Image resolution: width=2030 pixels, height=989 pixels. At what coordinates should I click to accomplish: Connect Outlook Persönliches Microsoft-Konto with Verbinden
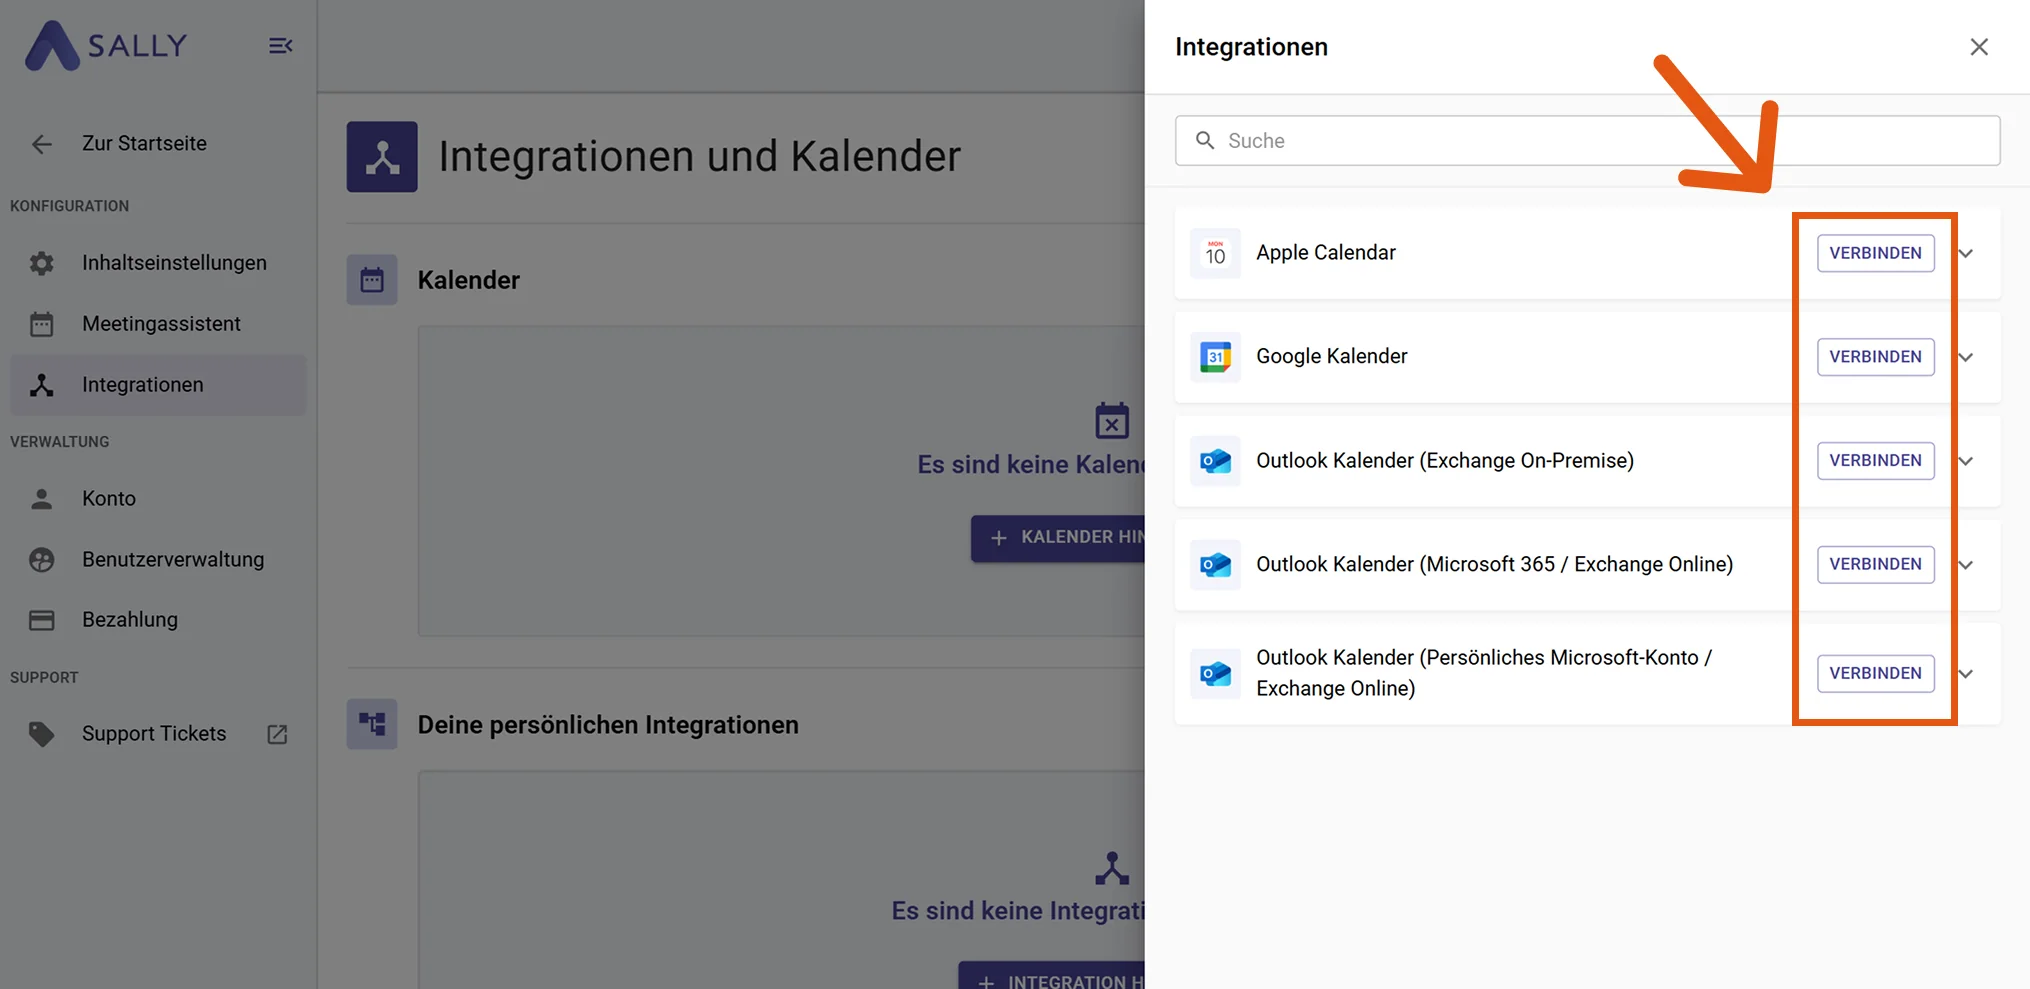click(1875, 674)
